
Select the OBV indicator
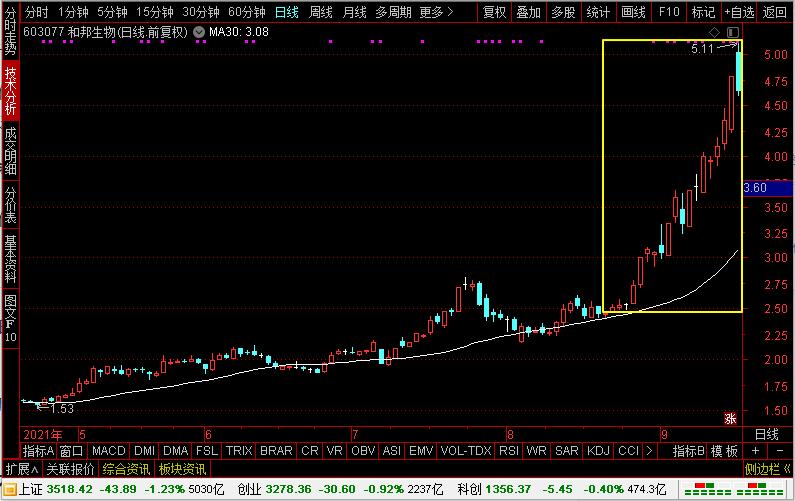point(363,451)
